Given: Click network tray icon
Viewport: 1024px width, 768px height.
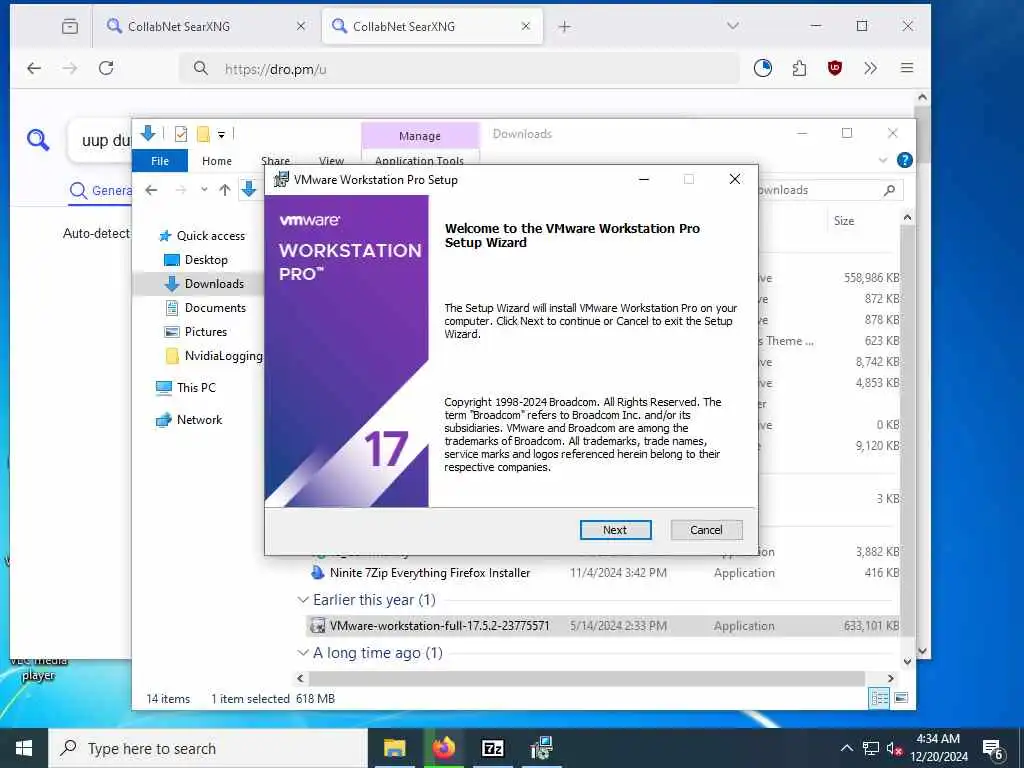Looking at the screenshot, I should point(871,748).
